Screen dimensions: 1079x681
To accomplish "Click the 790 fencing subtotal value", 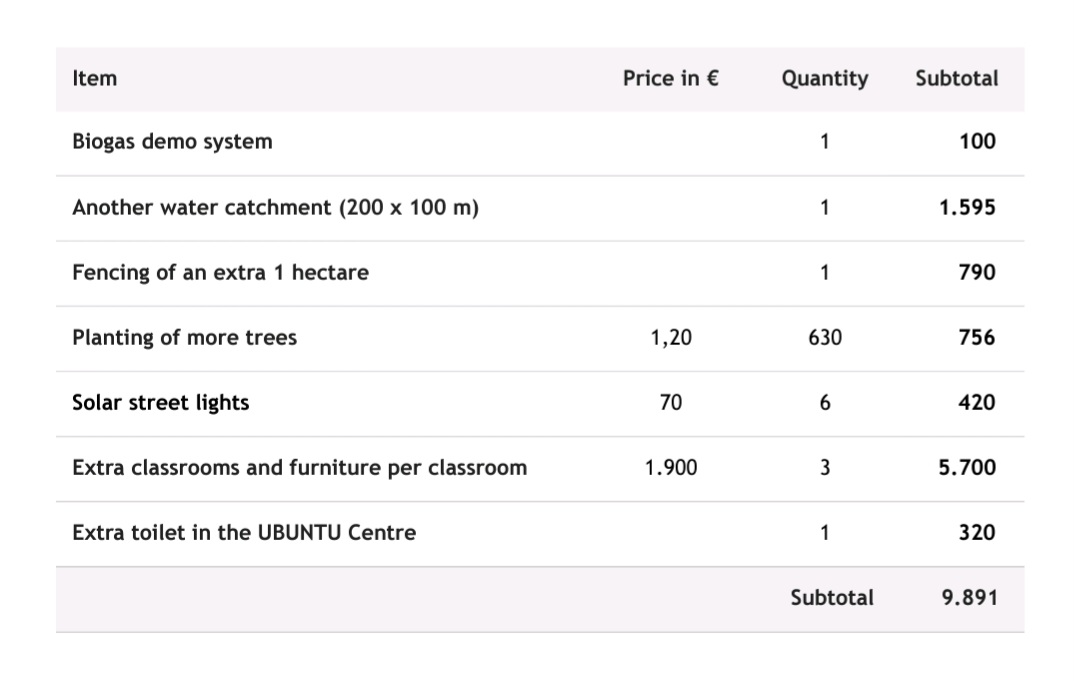I will [977, 272].
